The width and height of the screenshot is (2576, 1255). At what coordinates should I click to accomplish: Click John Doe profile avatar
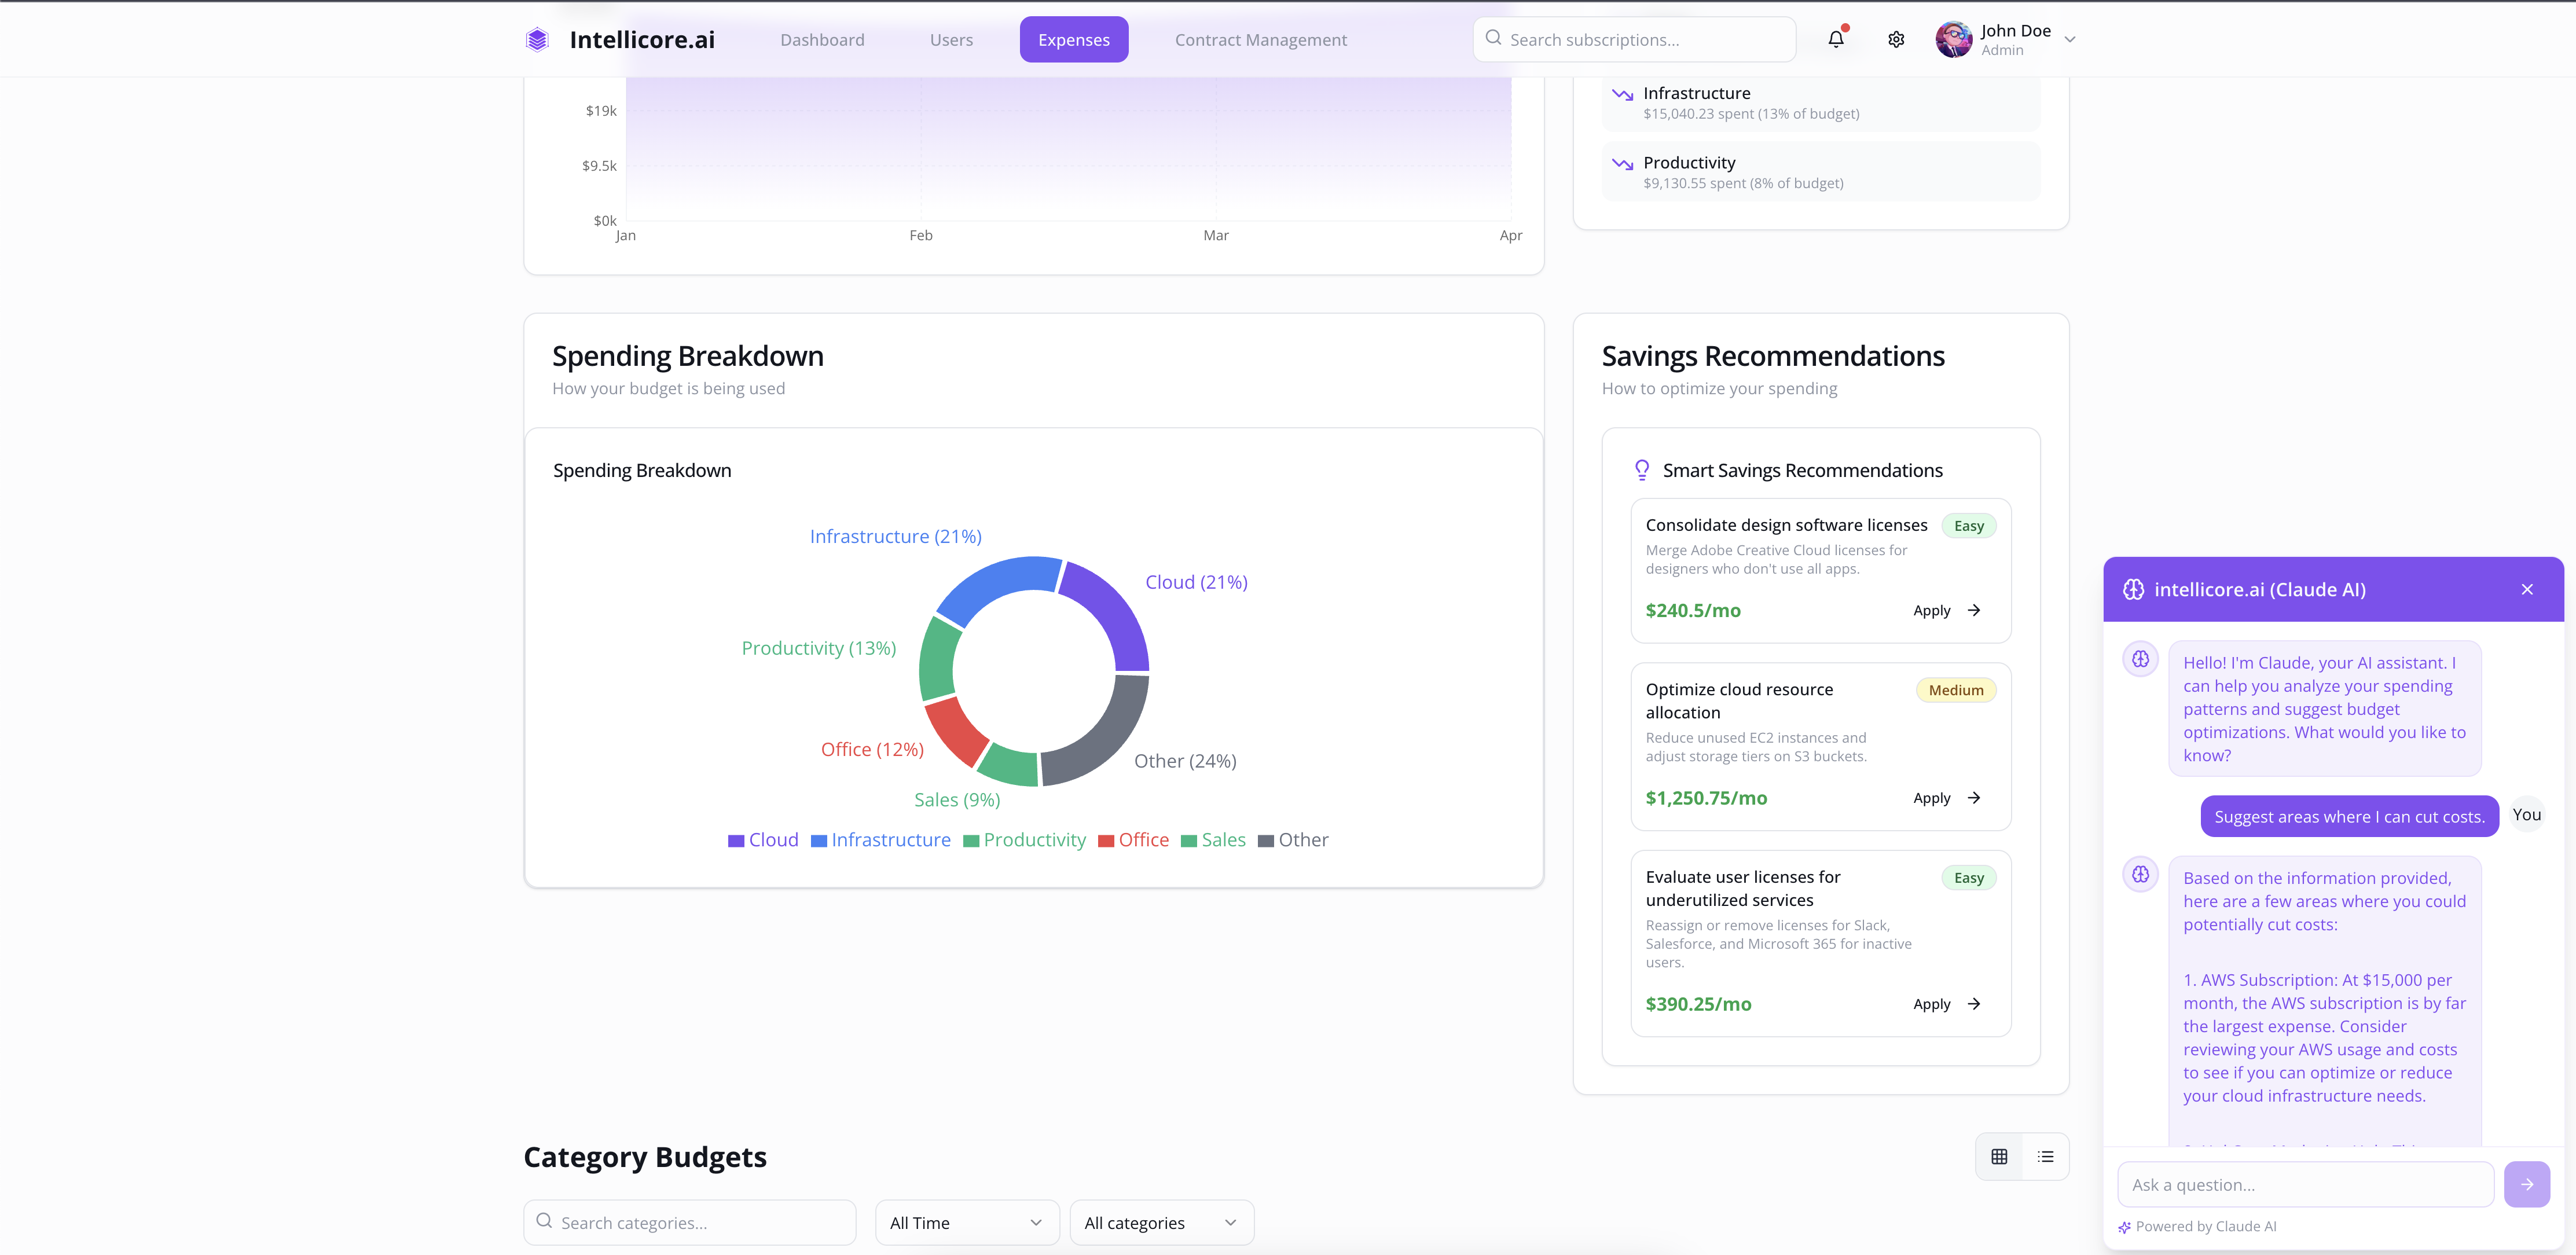1953,39
